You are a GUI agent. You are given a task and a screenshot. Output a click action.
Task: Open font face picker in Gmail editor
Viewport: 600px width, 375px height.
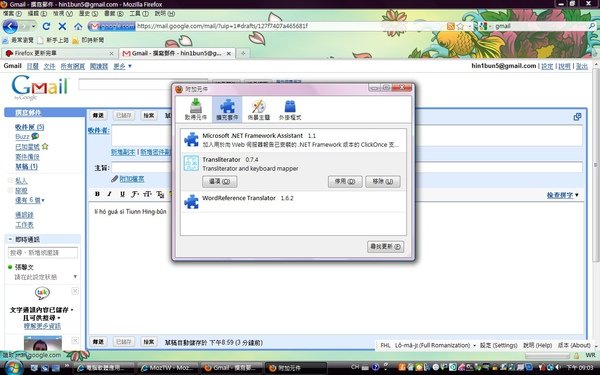pos(135,194)
